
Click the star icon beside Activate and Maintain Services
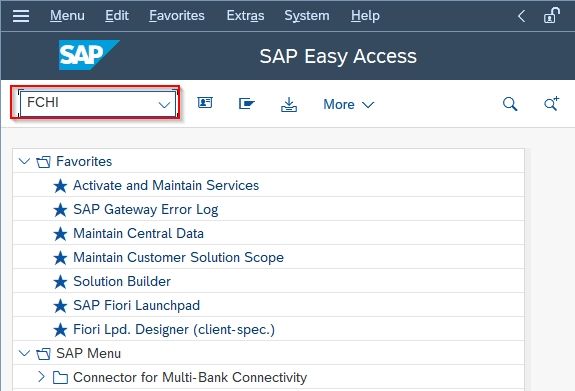pyautogui.click(x=60, y=186)
